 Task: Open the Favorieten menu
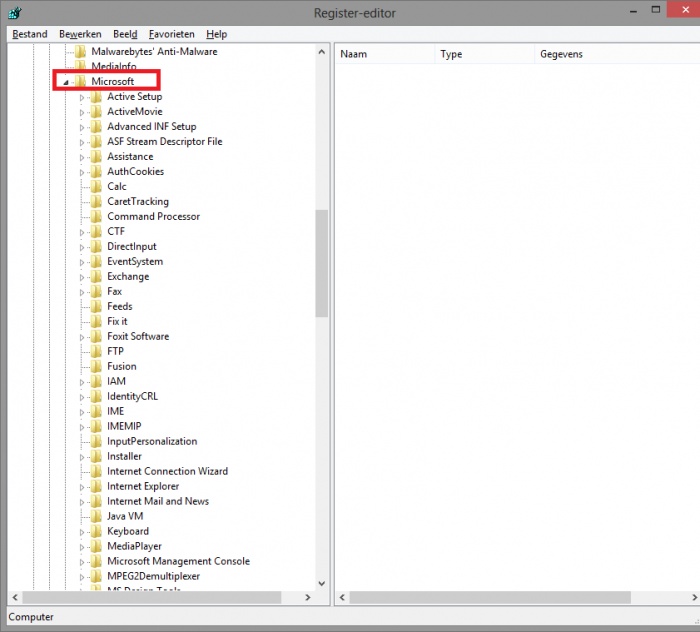point(171,34)
